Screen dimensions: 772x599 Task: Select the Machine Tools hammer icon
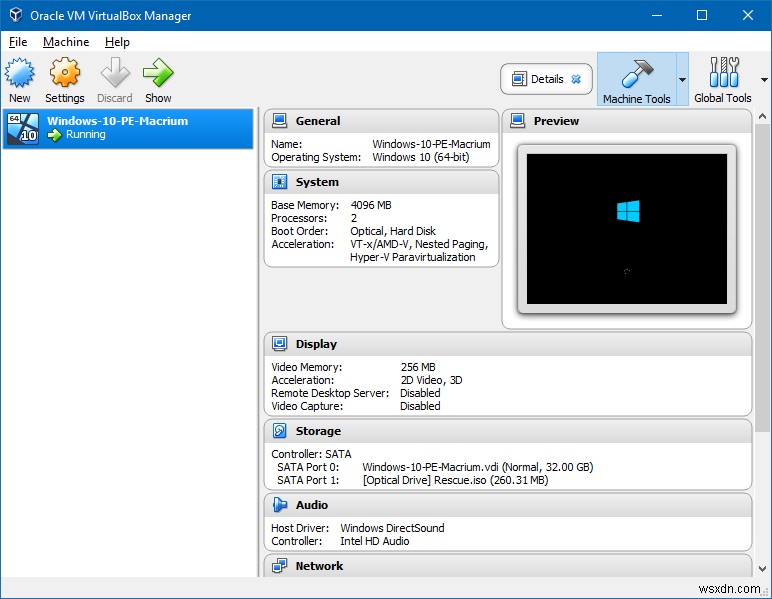pyautogui.click(x=637, y=73)
